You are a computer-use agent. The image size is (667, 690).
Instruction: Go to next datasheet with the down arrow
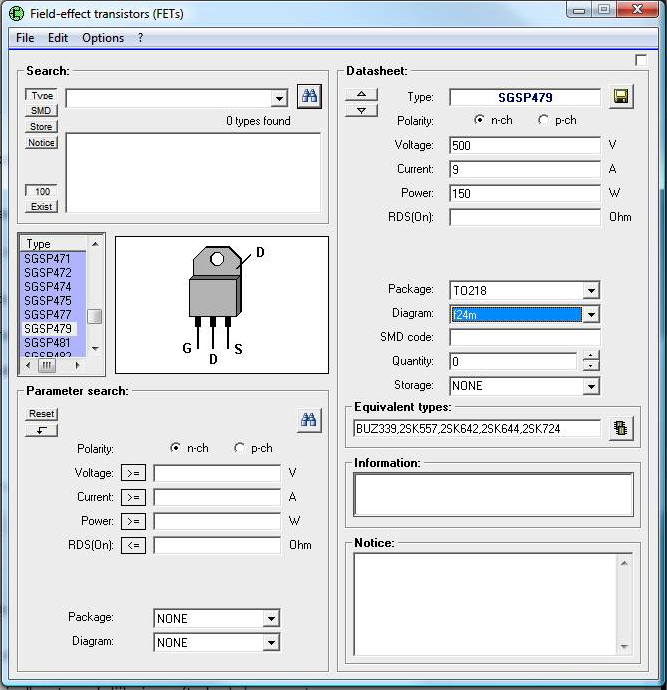(x=361, y=109)
